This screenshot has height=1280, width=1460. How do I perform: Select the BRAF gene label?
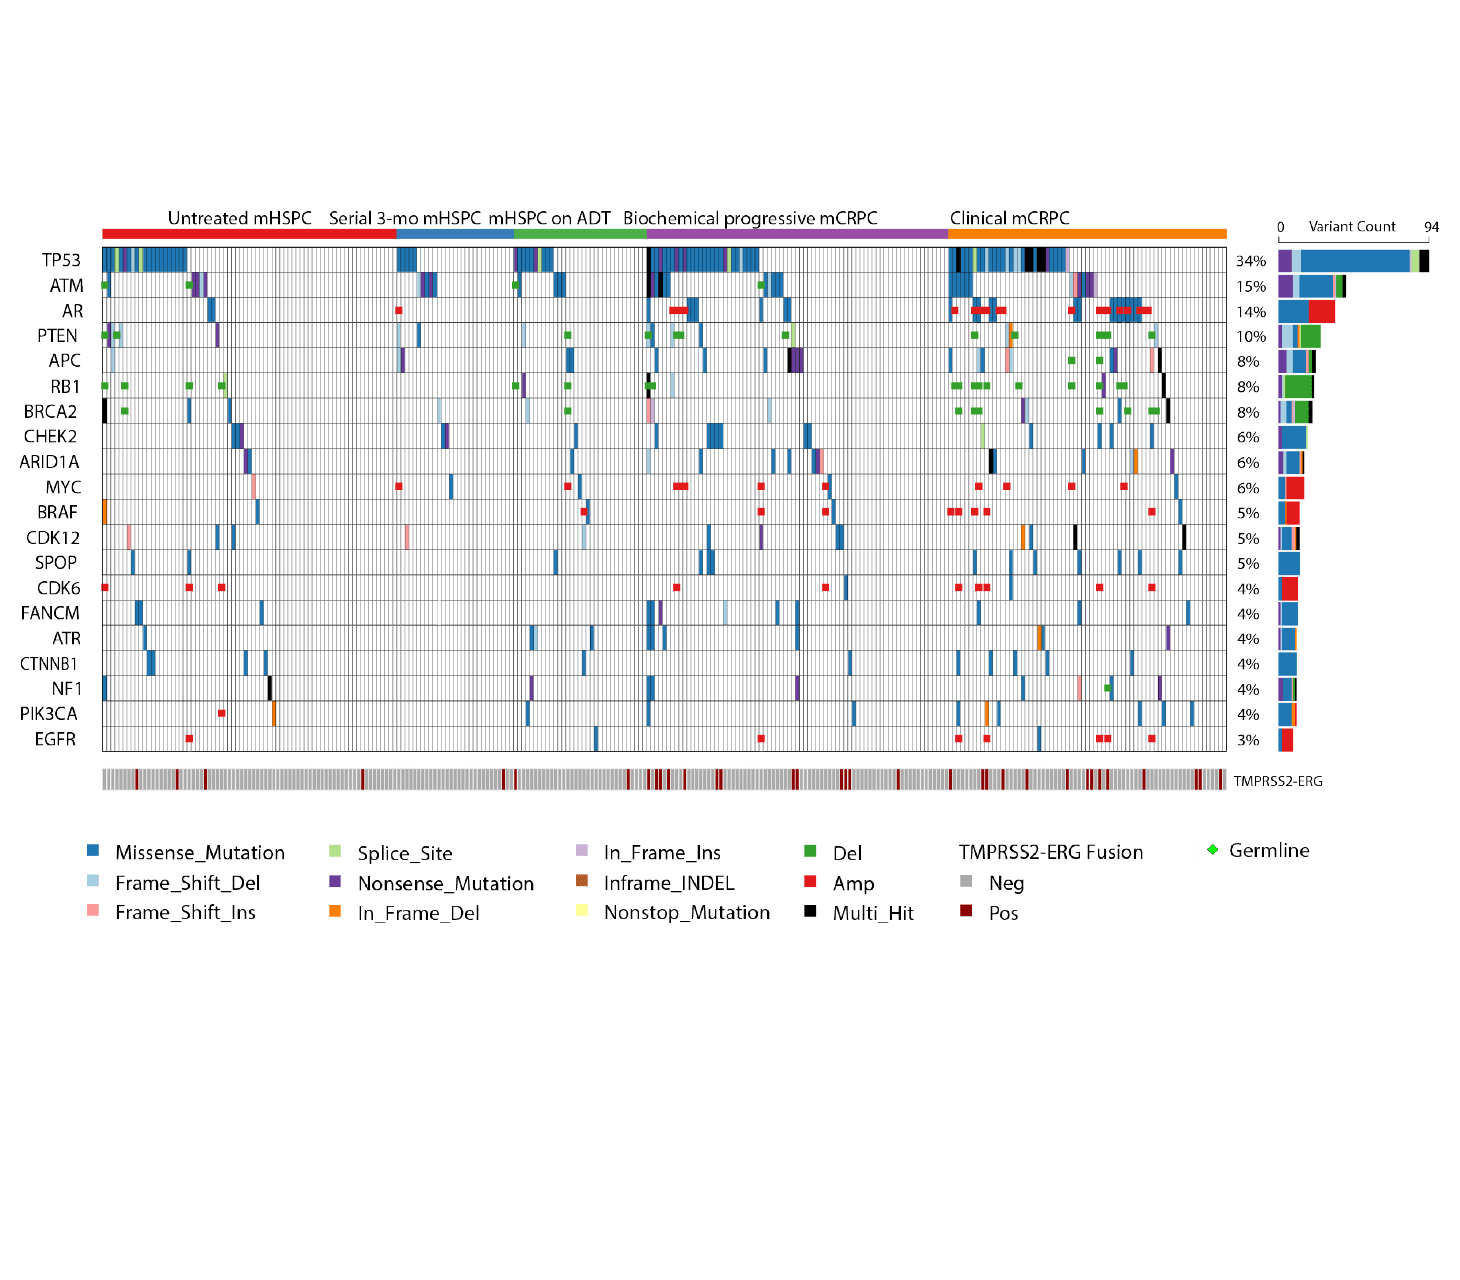pos(57,513)
